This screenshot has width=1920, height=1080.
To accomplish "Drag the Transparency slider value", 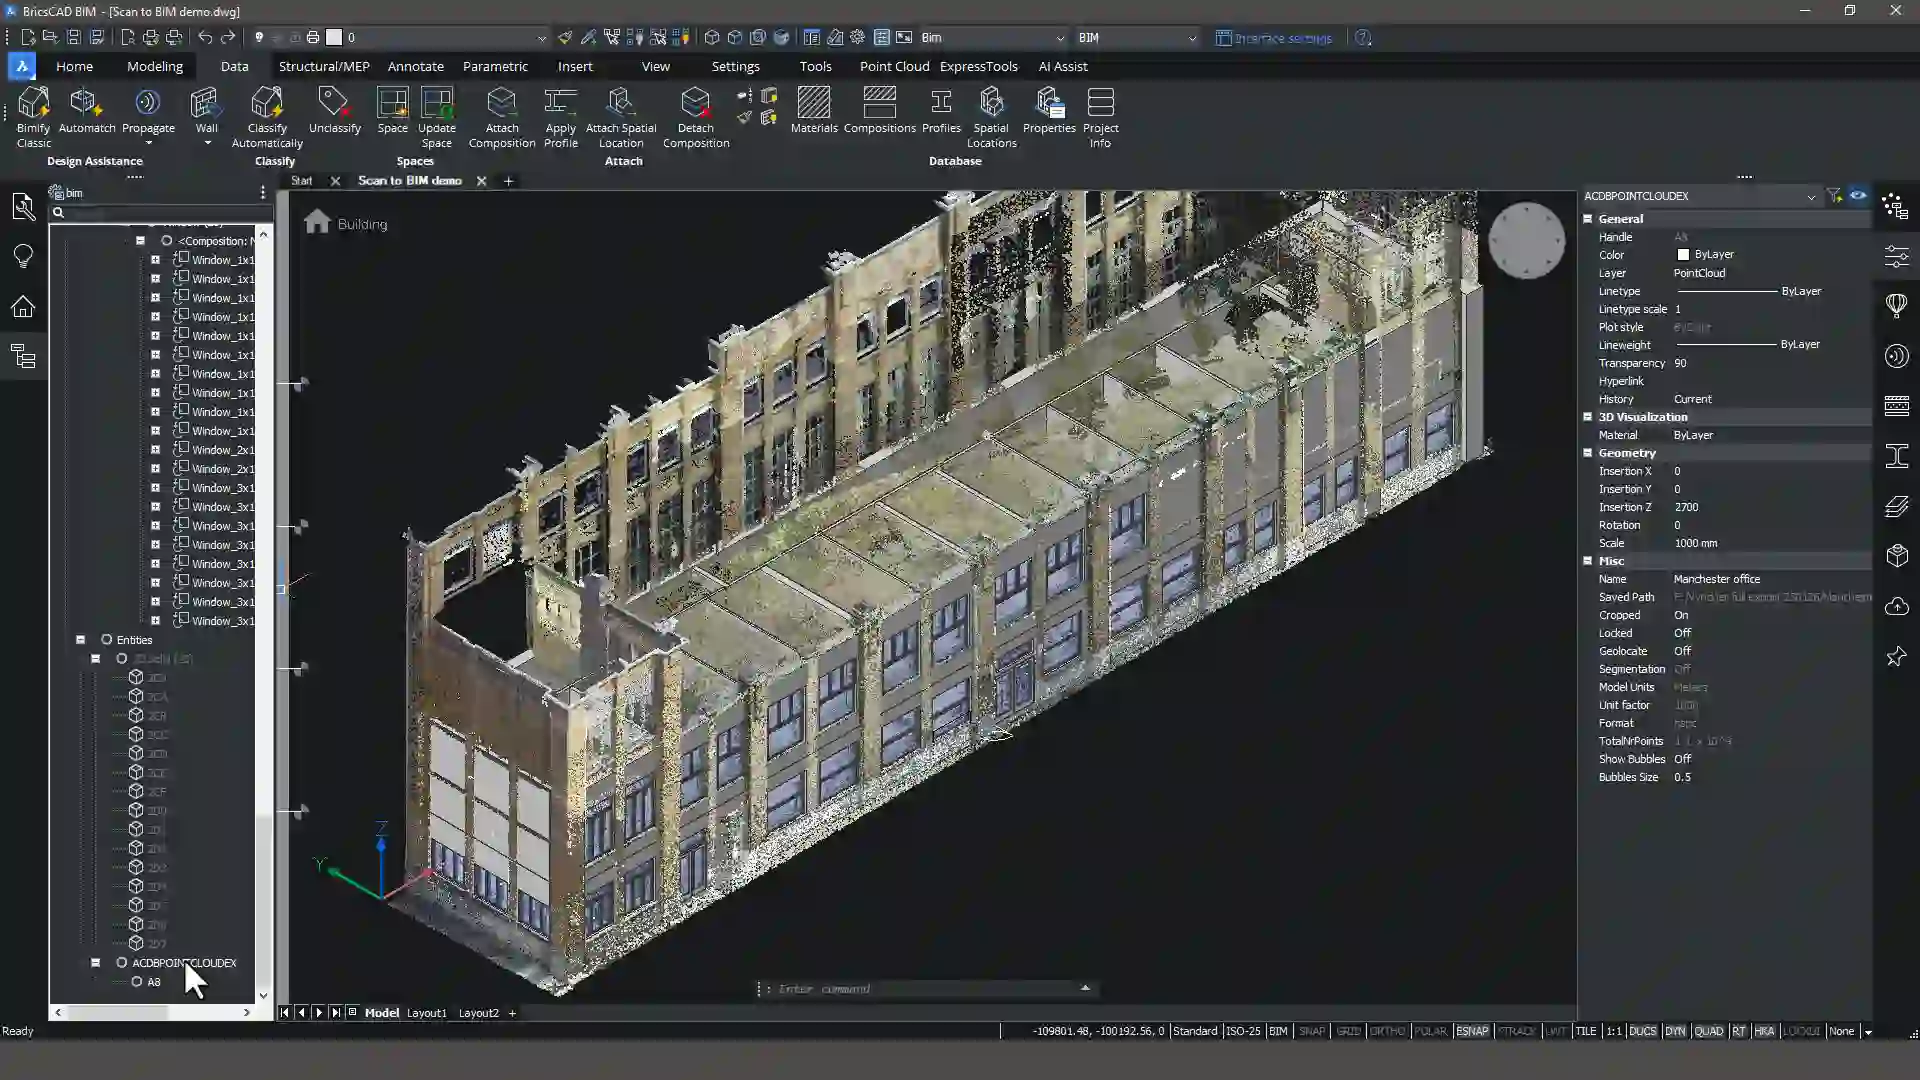I will pos(1681,363).
